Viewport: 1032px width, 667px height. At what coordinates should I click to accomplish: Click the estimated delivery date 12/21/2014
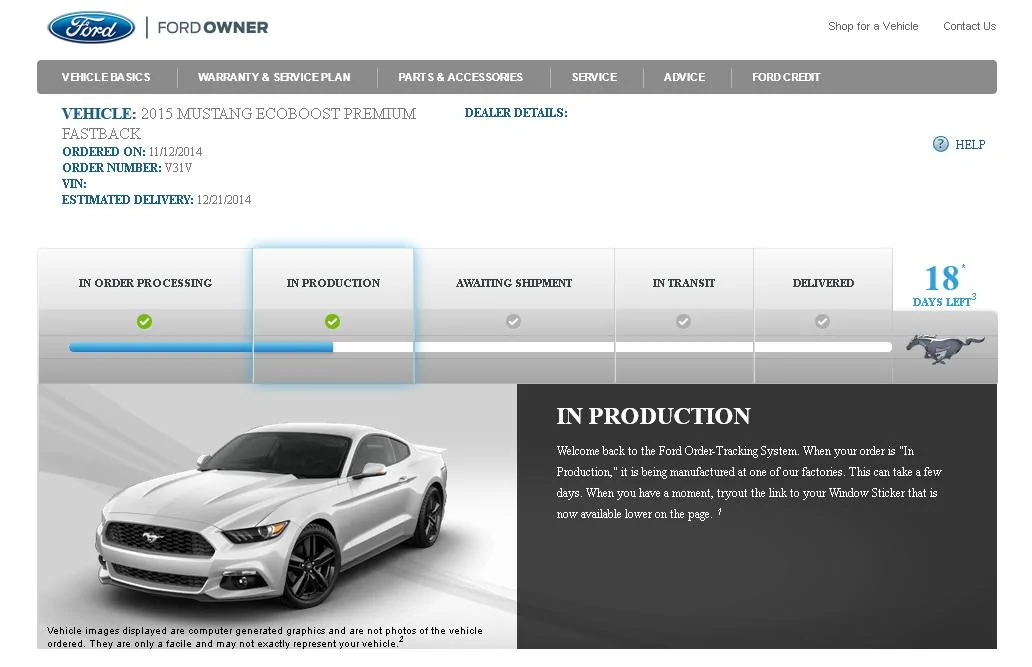pyautogui.click(x=224, y=200)
